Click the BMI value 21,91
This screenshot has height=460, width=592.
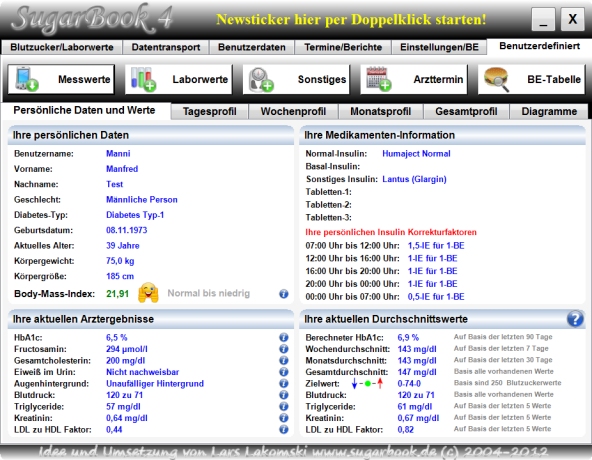click(117, 294)
